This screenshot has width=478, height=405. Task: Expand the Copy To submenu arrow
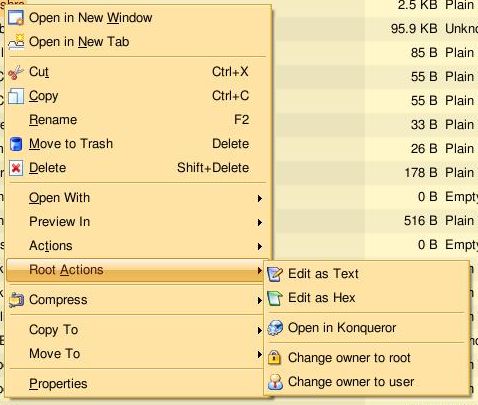(x=260, y=330)
